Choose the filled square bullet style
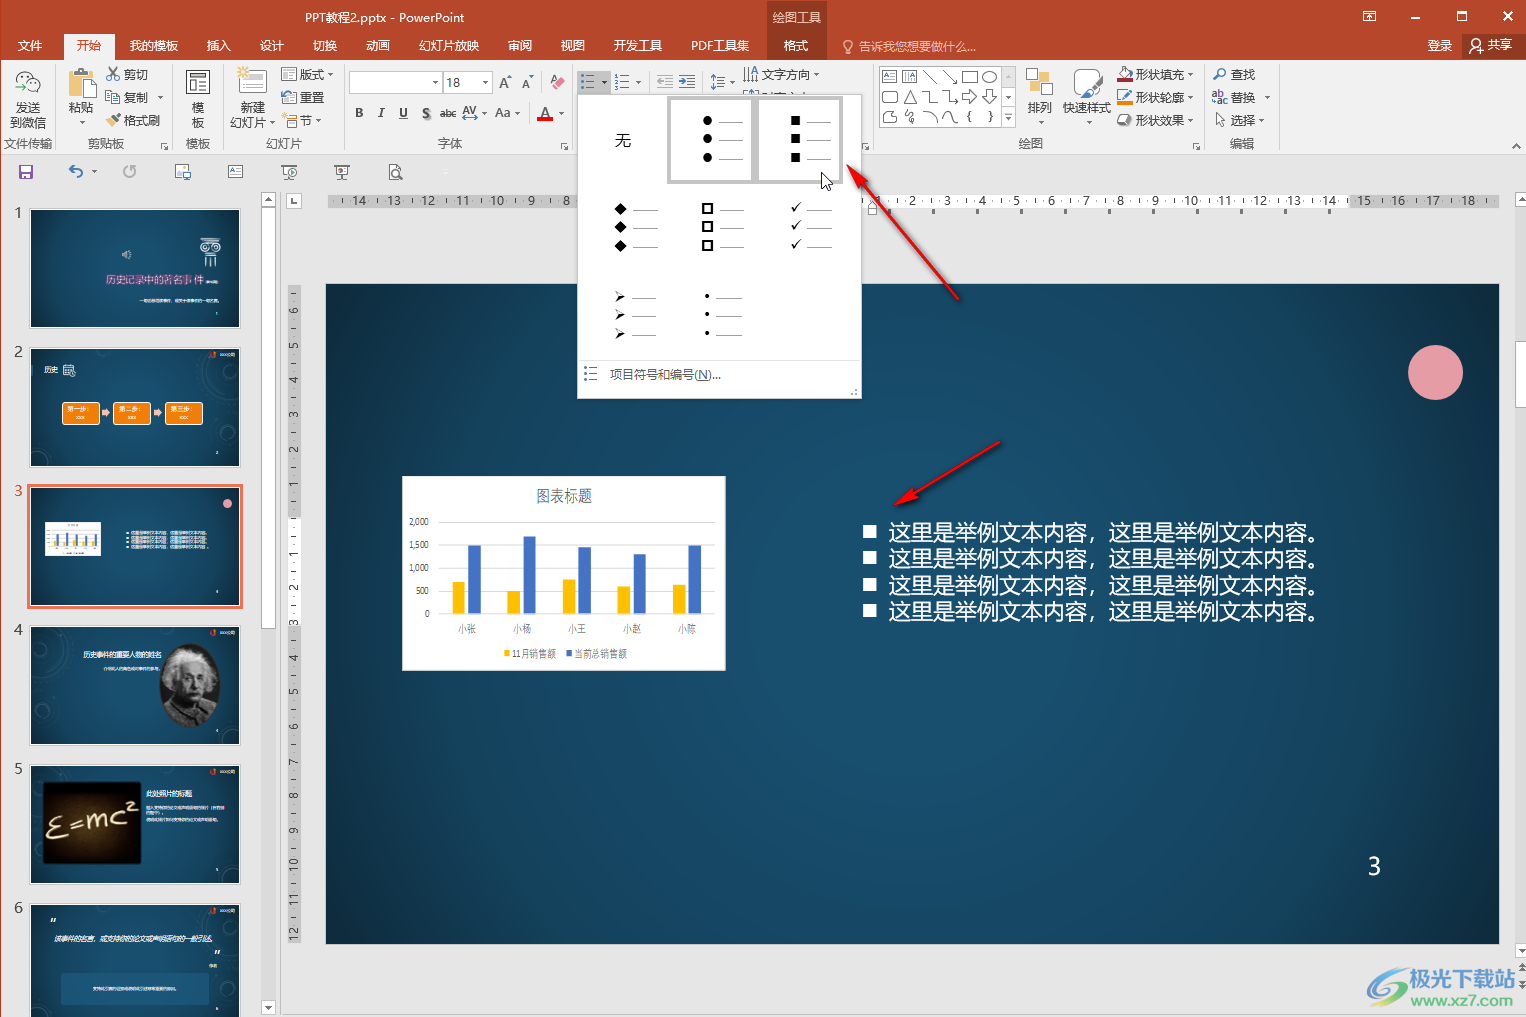This screenshot has height=1017, width=1526. point(799,140)
